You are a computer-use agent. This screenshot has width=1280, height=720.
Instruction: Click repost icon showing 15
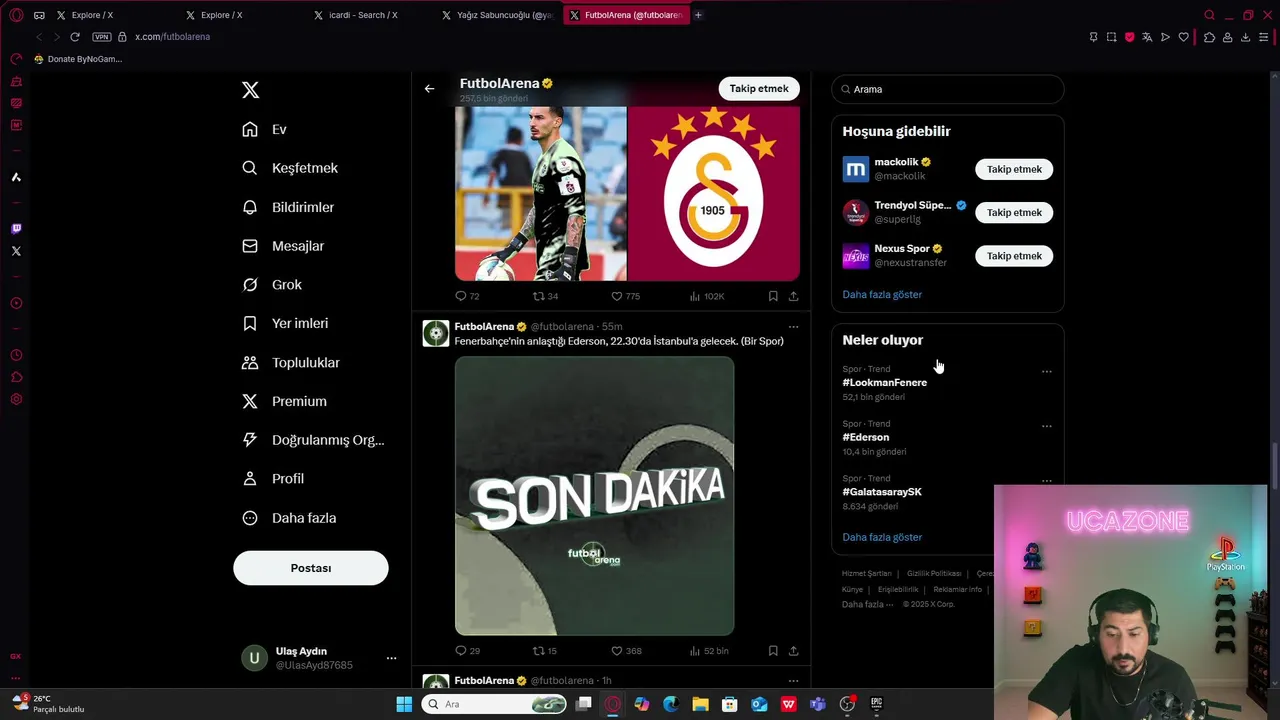click(x=539, y=651)
